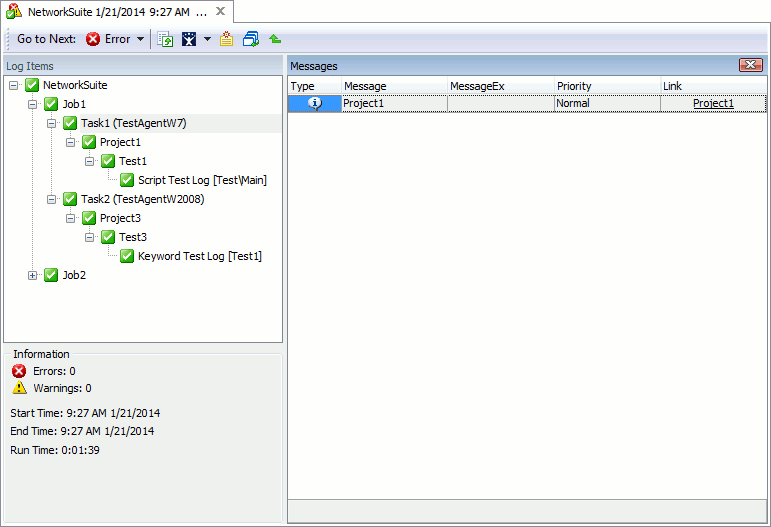The image size is (771, 527).
Task: Click green check icon beside Script Test Log
Action: (127, 180)
